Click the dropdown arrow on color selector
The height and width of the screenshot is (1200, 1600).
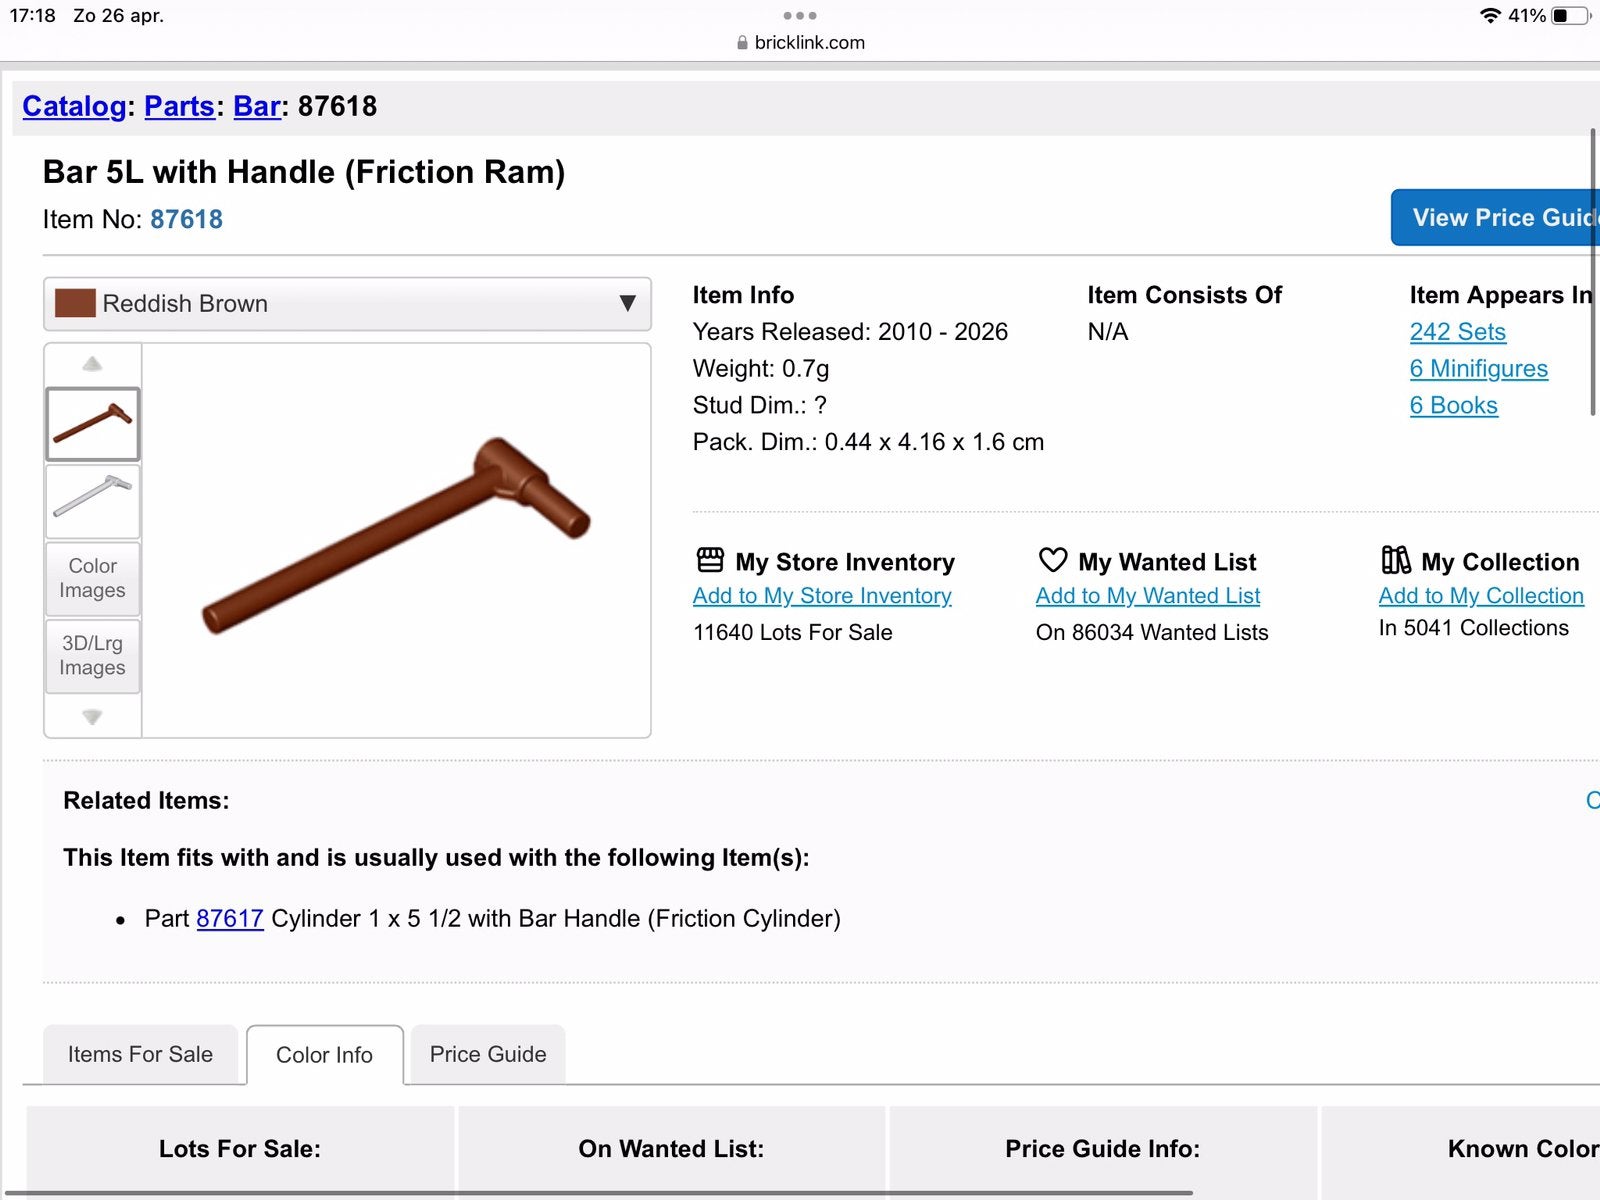pyautogui.click(x=627, y=303)
